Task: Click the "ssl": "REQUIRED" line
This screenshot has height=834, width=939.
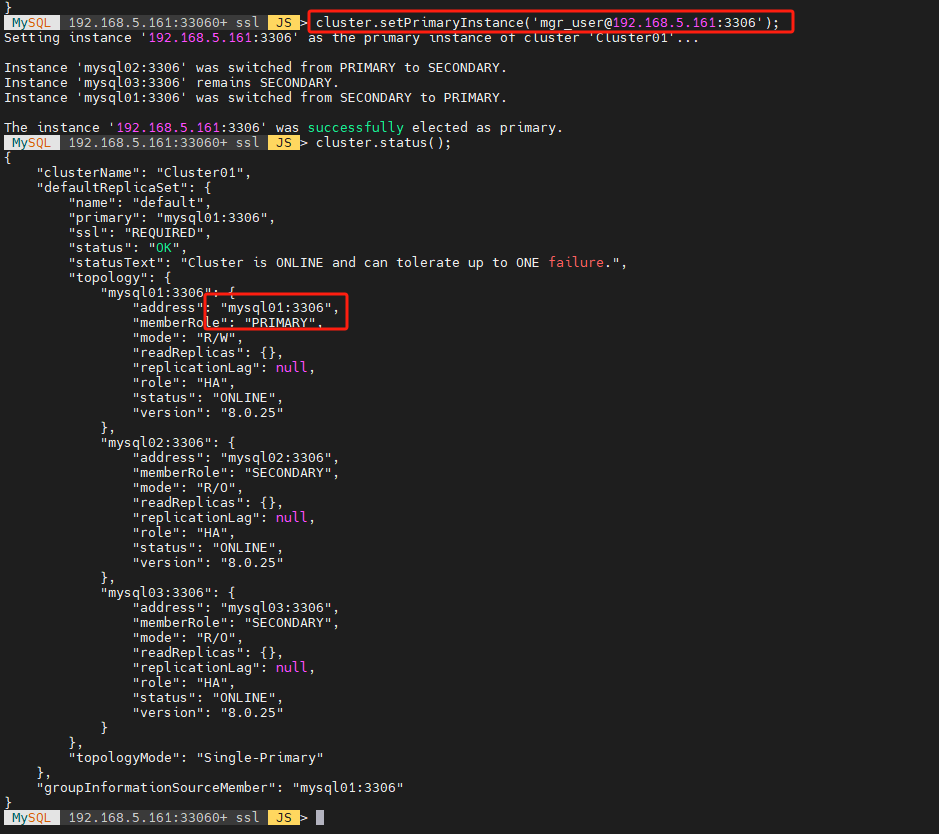Action: point(140,233)
